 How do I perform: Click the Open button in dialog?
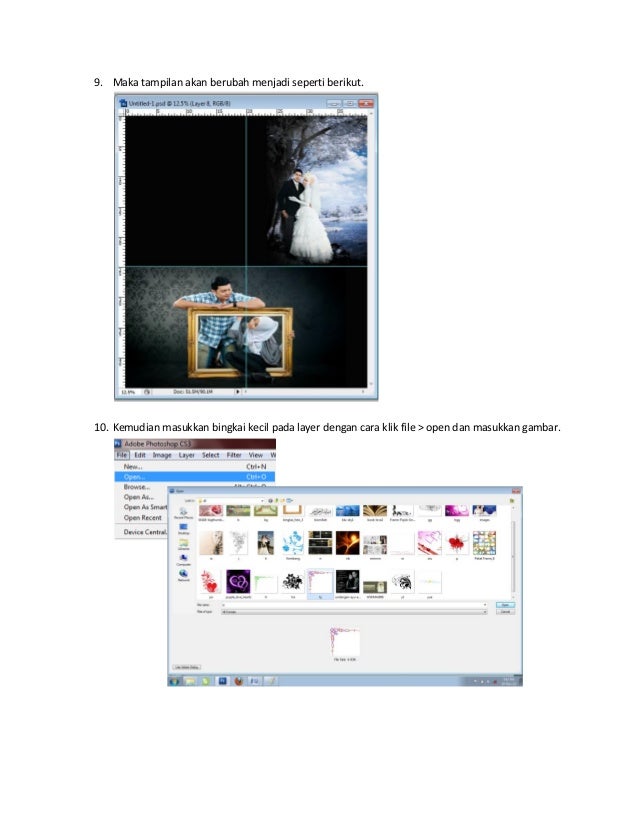505,605
